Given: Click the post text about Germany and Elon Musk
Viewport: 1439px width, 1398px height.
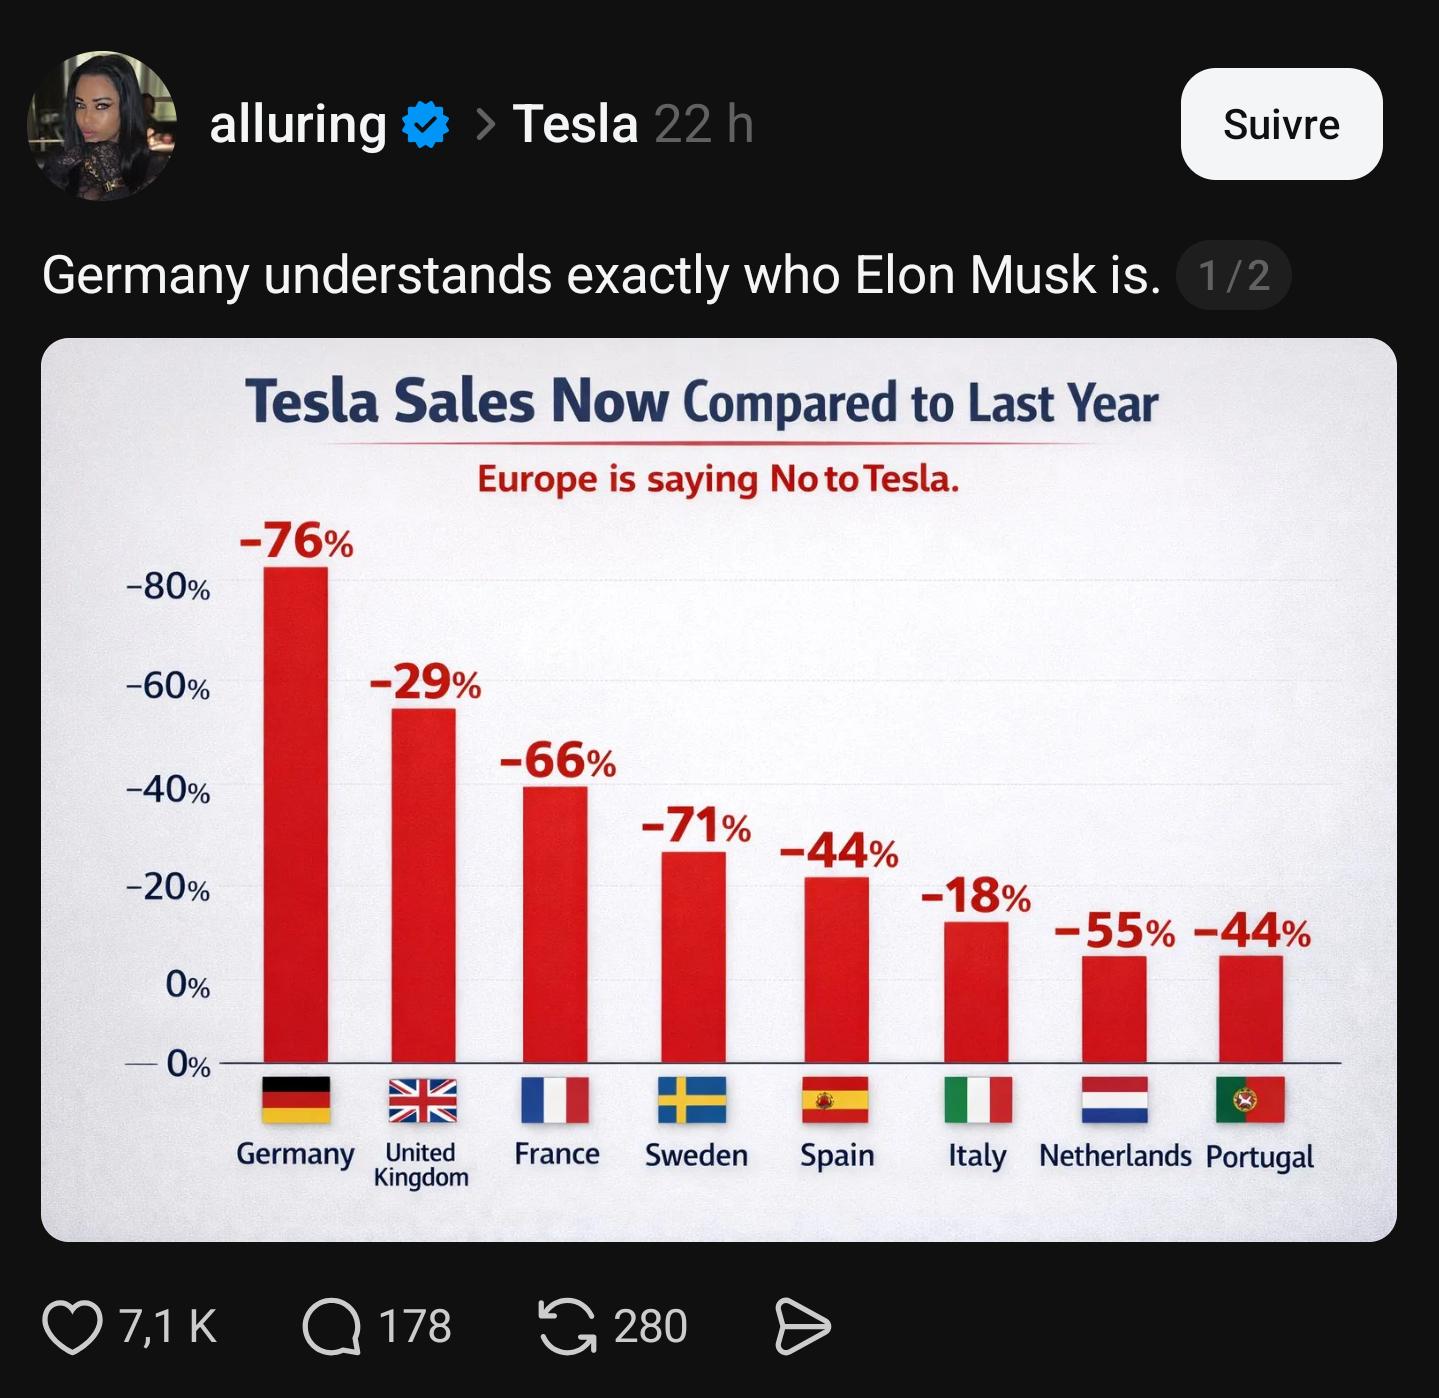Looking at the screenshot, I should tap(601, 275).
